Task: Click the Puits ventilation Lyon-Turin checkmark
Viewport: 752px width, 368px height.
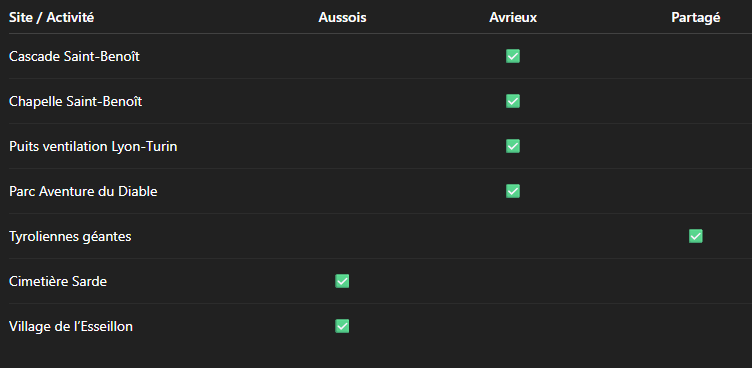Action: 513,146
